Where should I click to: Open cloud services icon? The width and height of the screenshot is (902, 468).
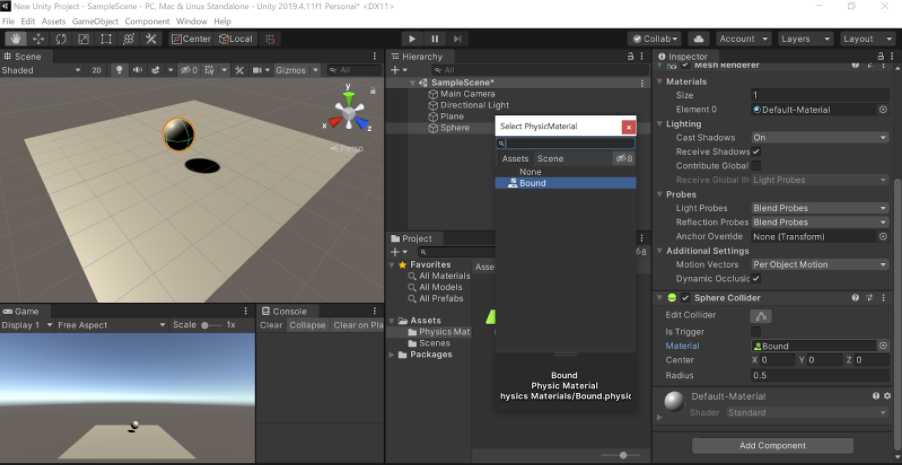pos(698,39)
